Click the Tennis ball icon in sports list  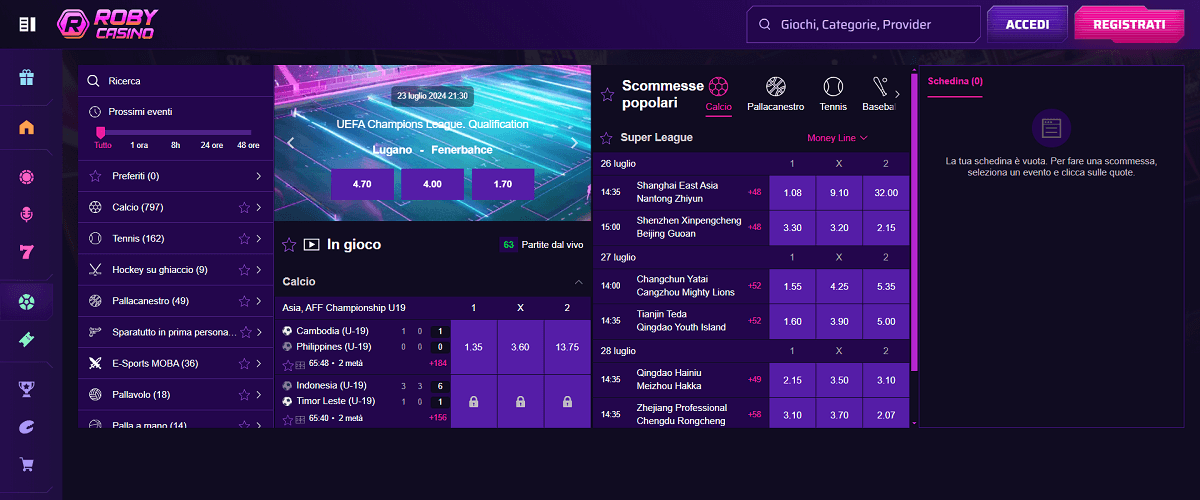95,238
